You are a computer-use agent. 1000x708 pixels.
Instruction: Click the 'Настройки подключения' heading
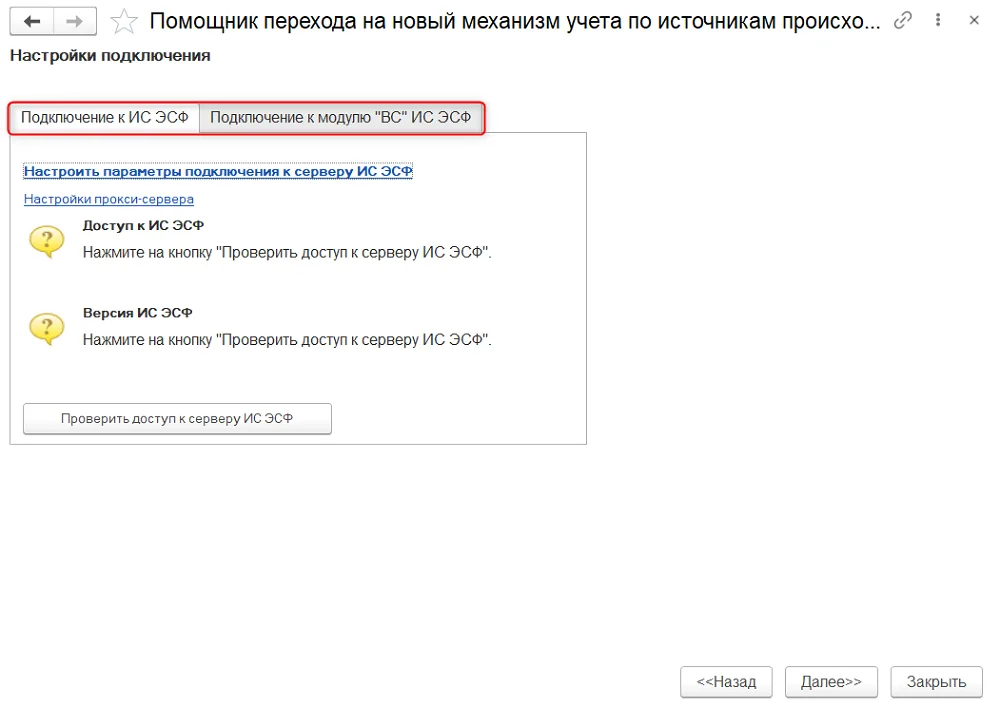point(110,55)
